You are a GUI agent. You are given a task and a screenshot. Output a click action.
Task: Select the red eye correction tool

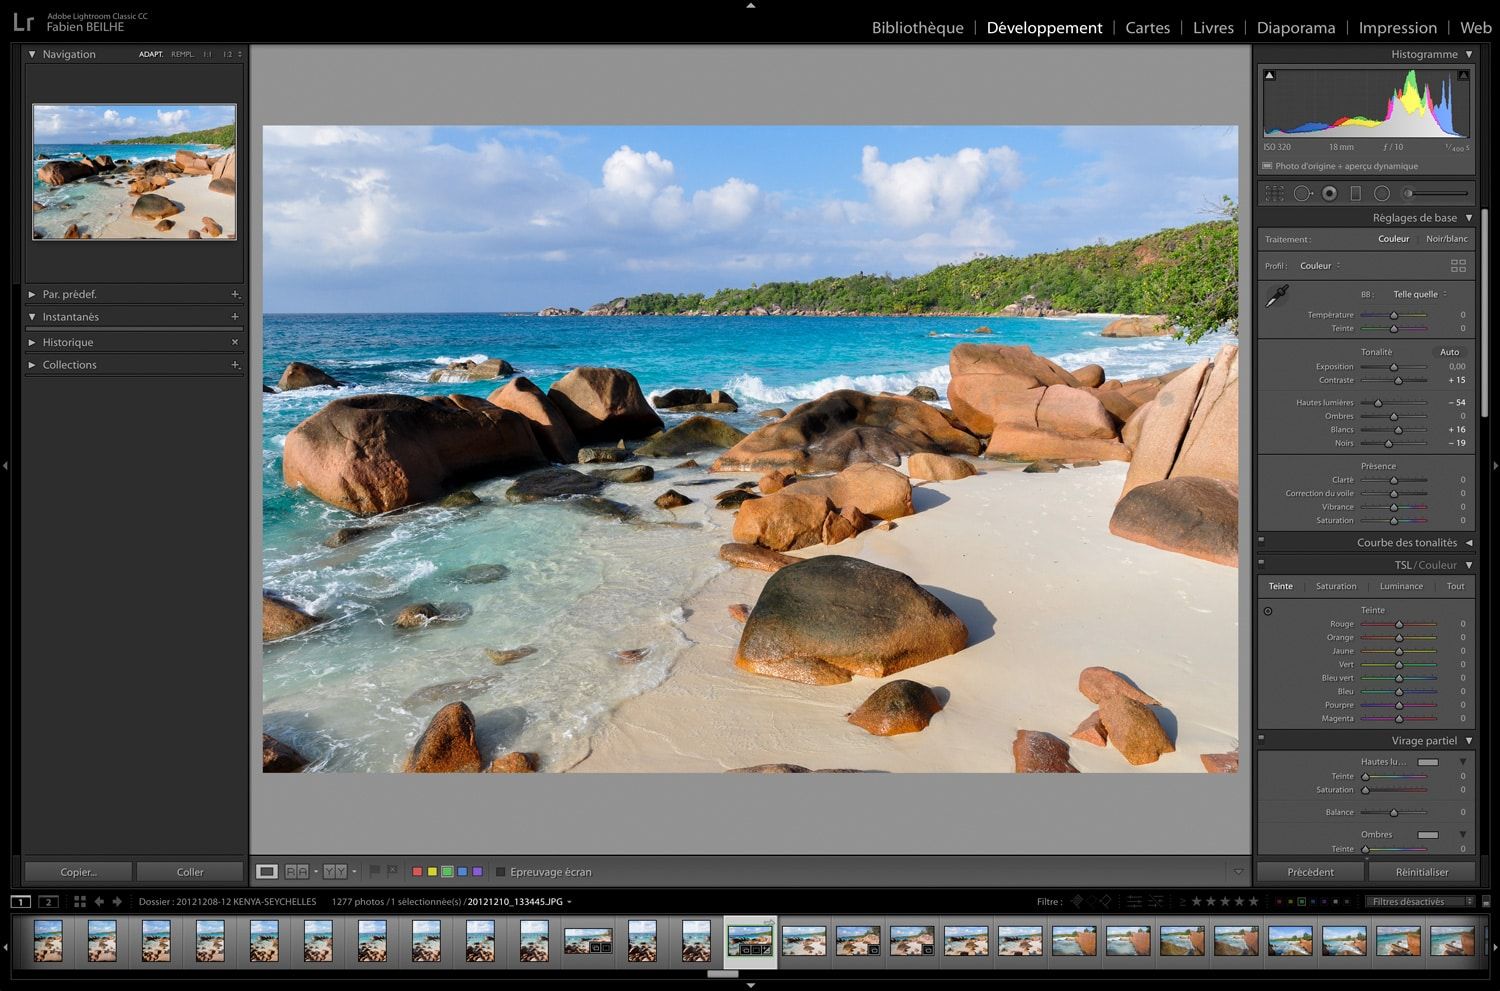tap(1329, 194)
